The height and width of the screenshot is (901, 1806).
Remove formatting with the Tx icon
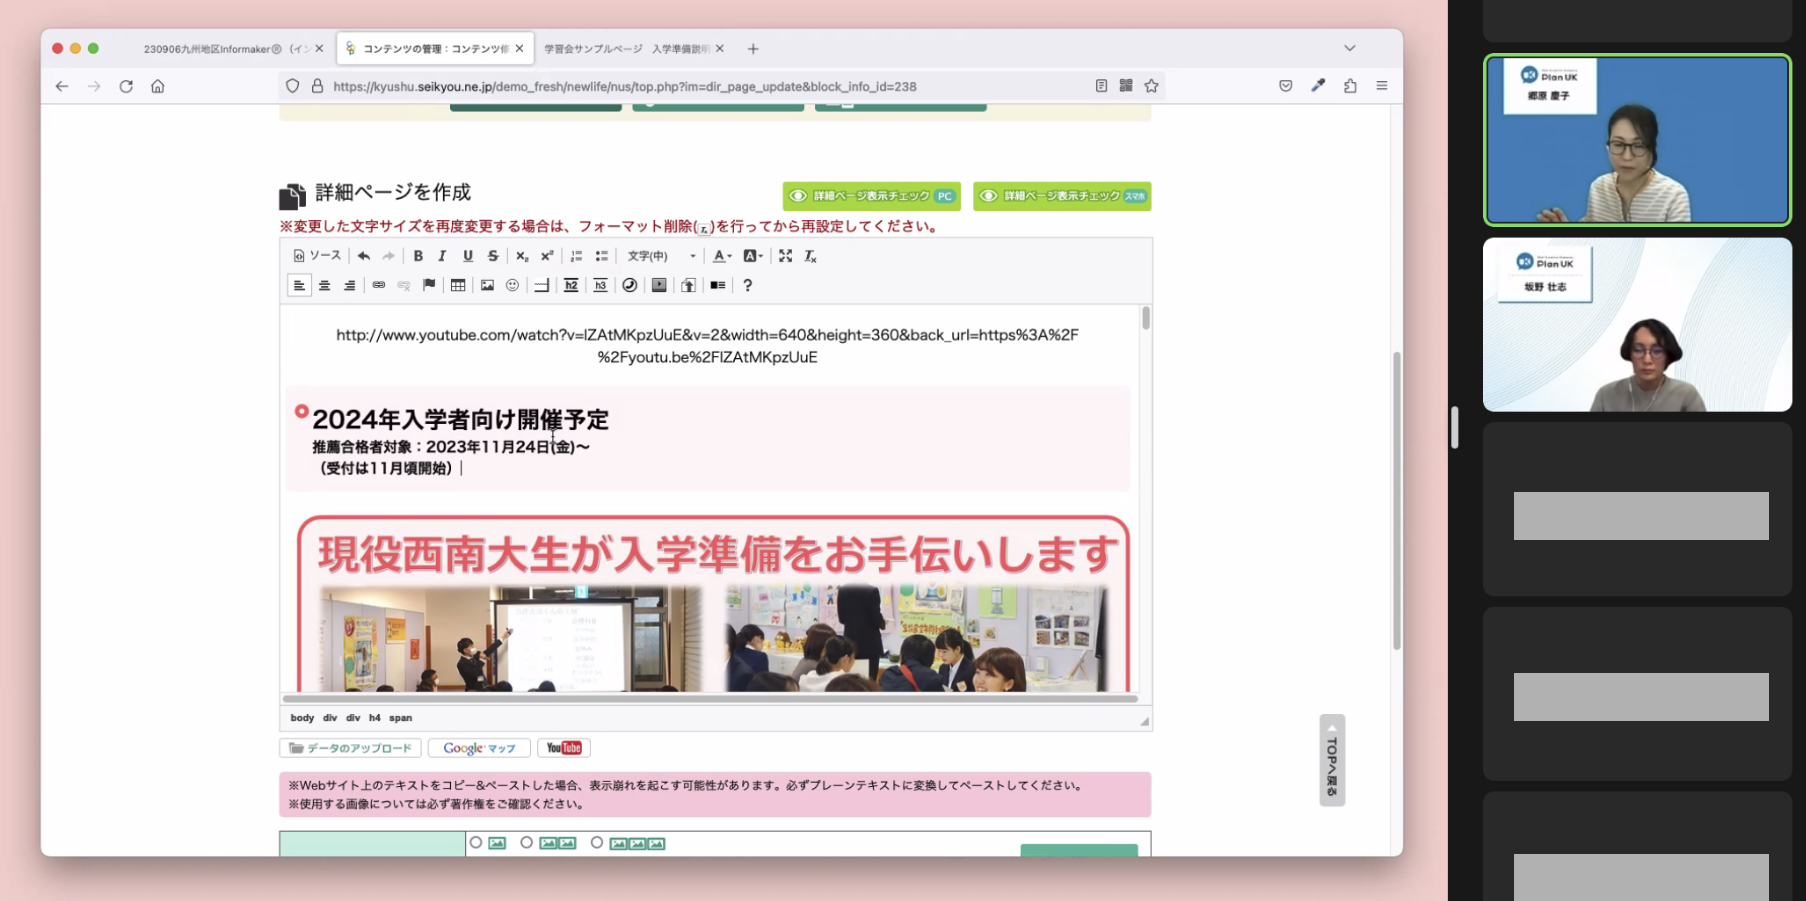point(810,256)
